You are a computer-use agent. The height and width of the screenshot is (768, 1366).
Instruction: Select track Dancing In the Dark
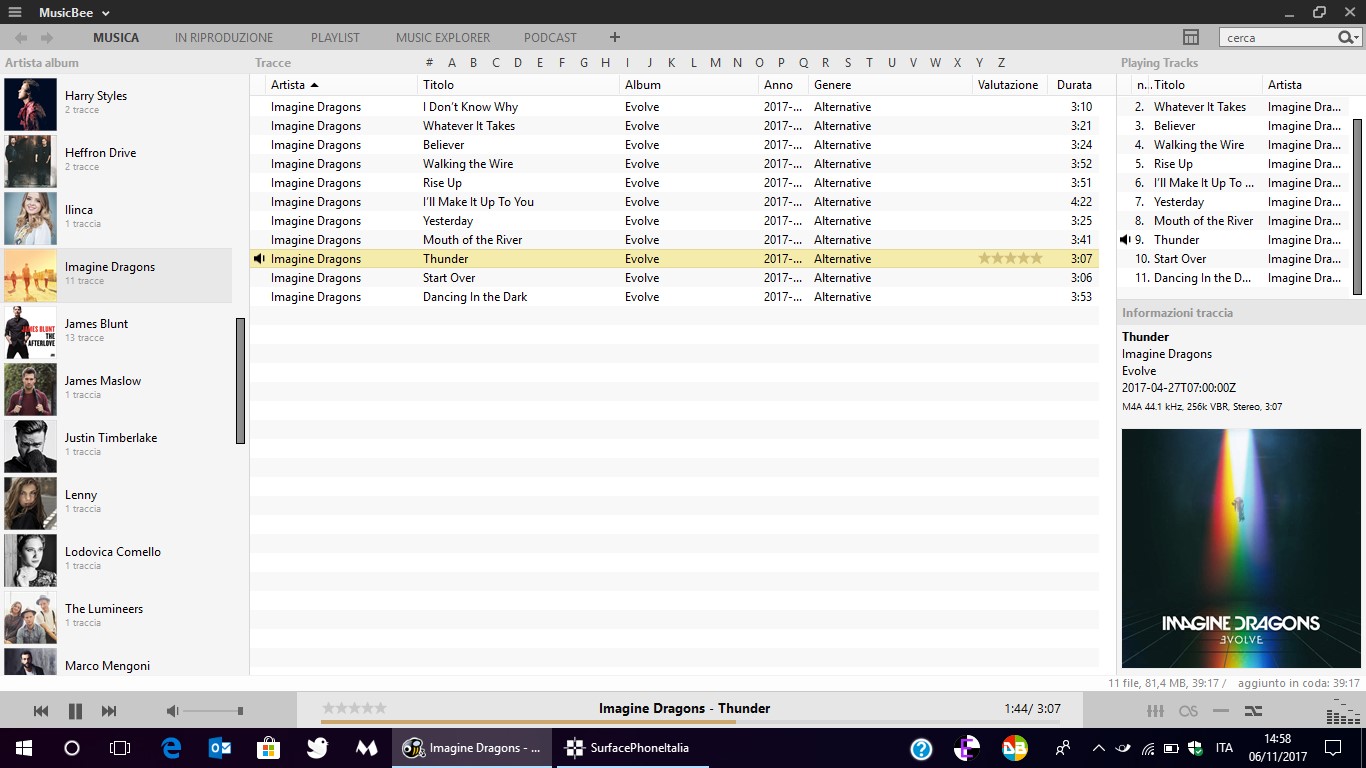[x=674, y=297]
